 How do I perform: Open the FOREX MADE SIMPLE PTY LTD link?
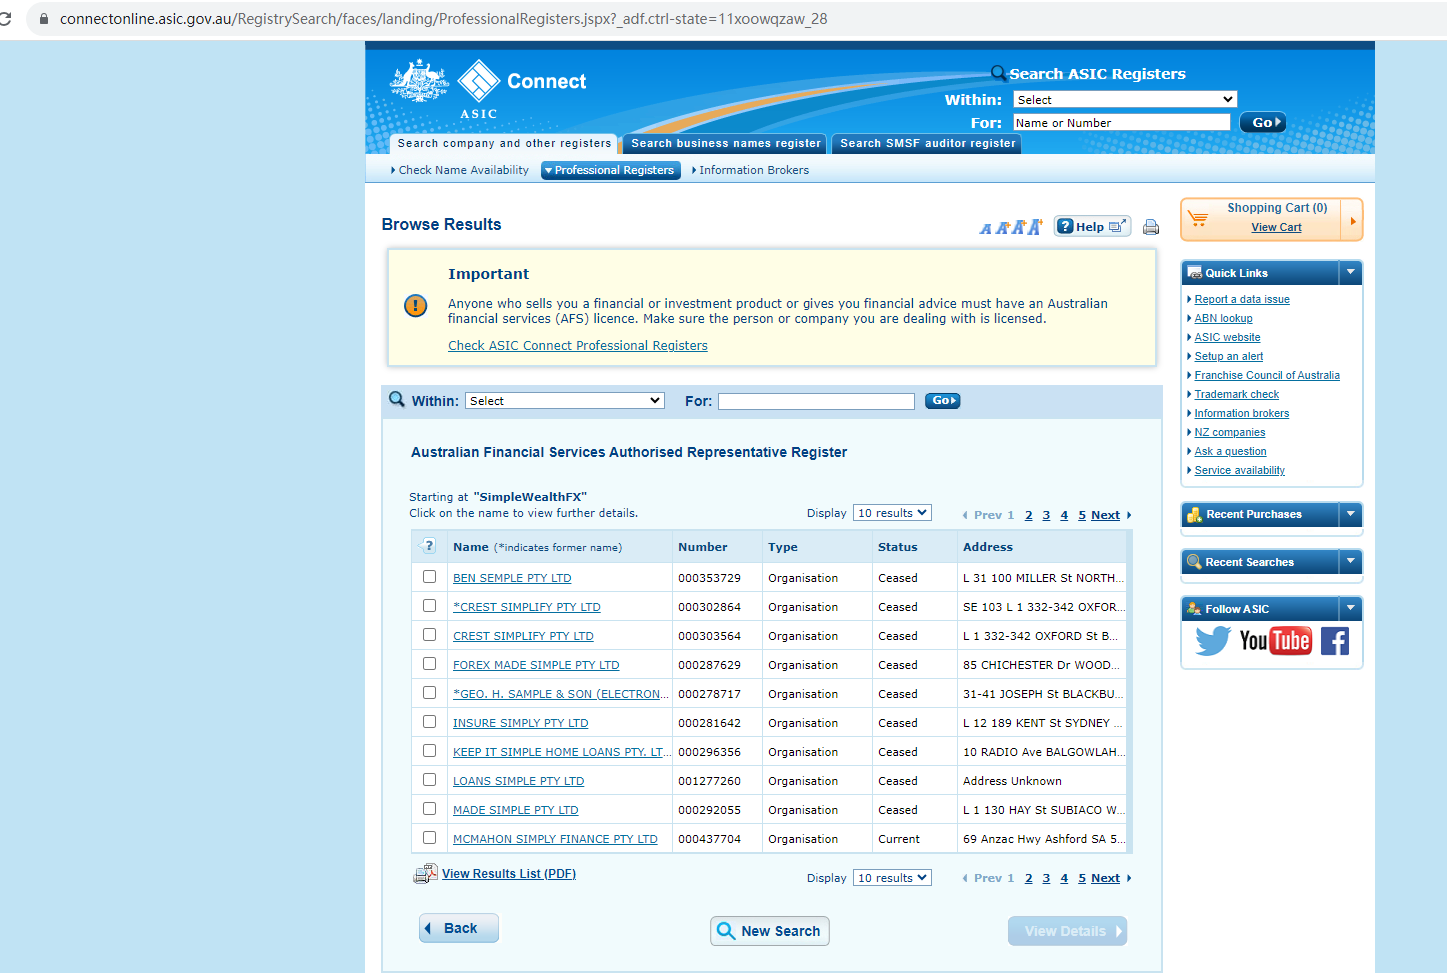point(536,665)
